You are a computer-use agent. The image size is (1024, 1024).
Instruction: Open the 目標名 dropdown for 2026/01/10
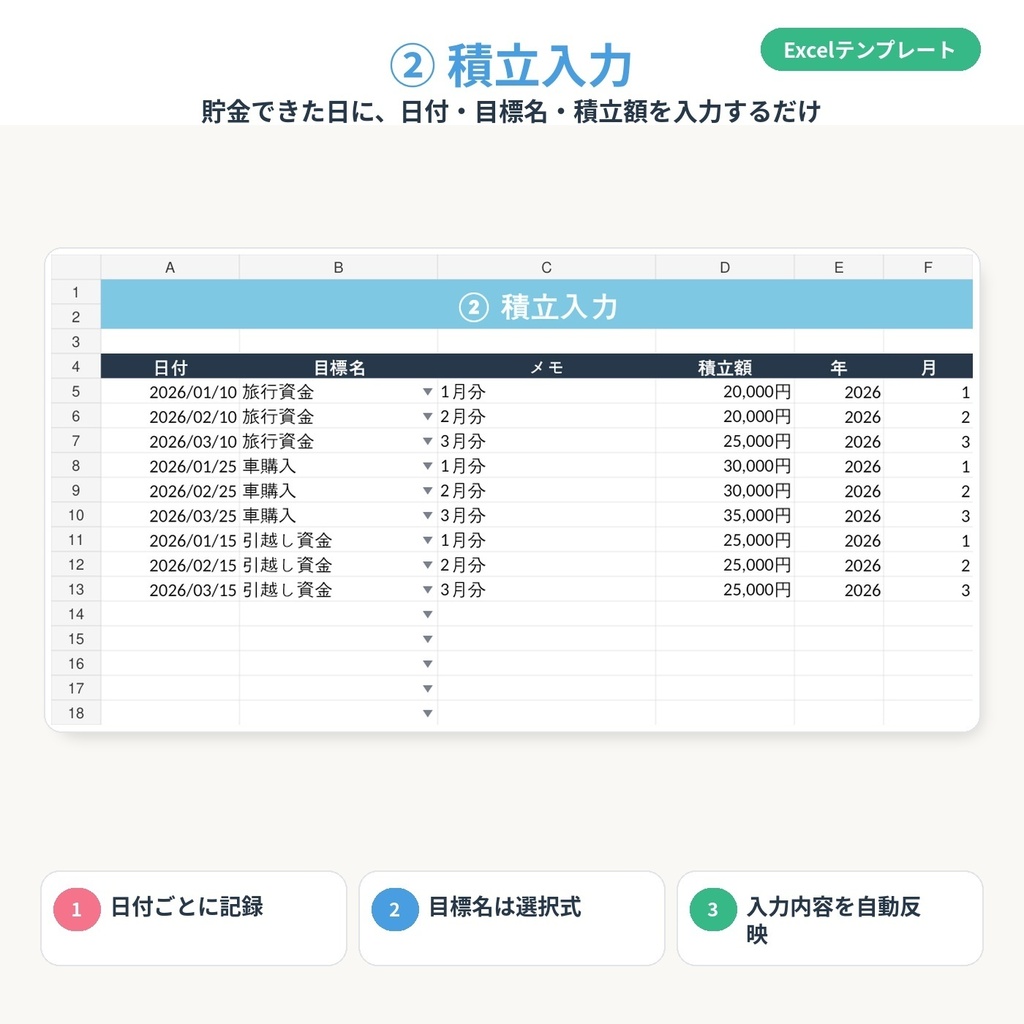428,392
